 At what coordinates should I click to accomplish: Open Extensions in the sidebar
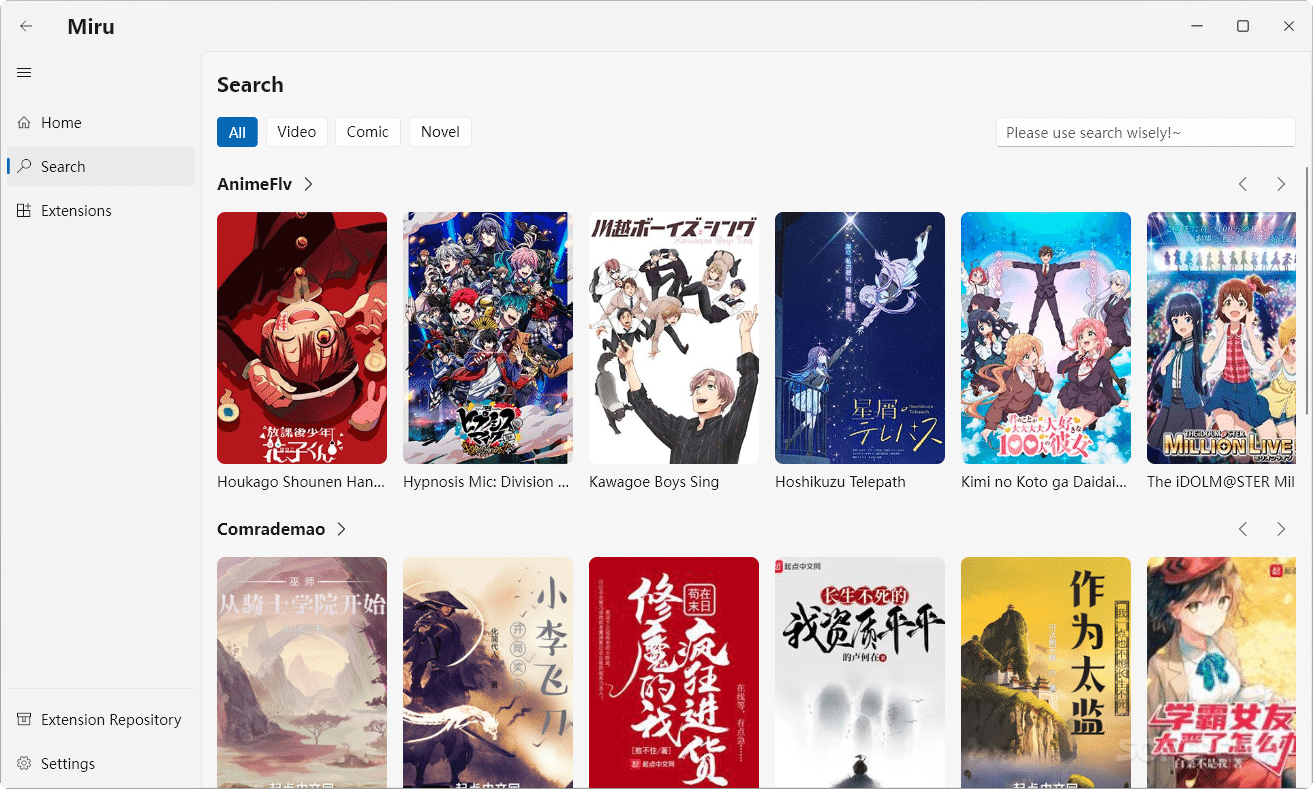[101, 211]
